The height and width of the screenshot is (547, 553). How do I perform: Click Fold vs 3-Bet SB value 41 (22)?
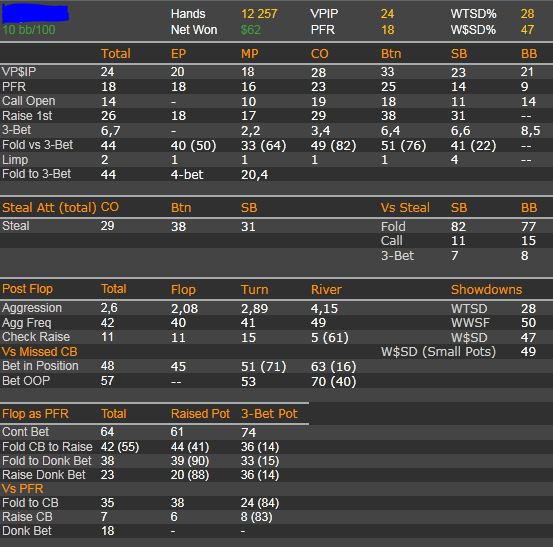click(473, 145)
